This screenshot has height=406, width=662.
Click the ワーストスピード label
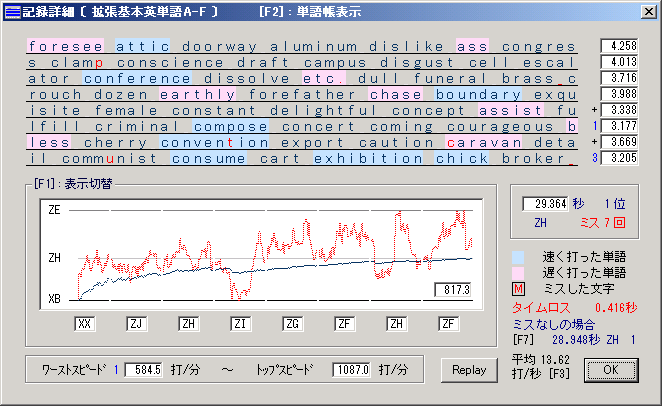[74, 370]
